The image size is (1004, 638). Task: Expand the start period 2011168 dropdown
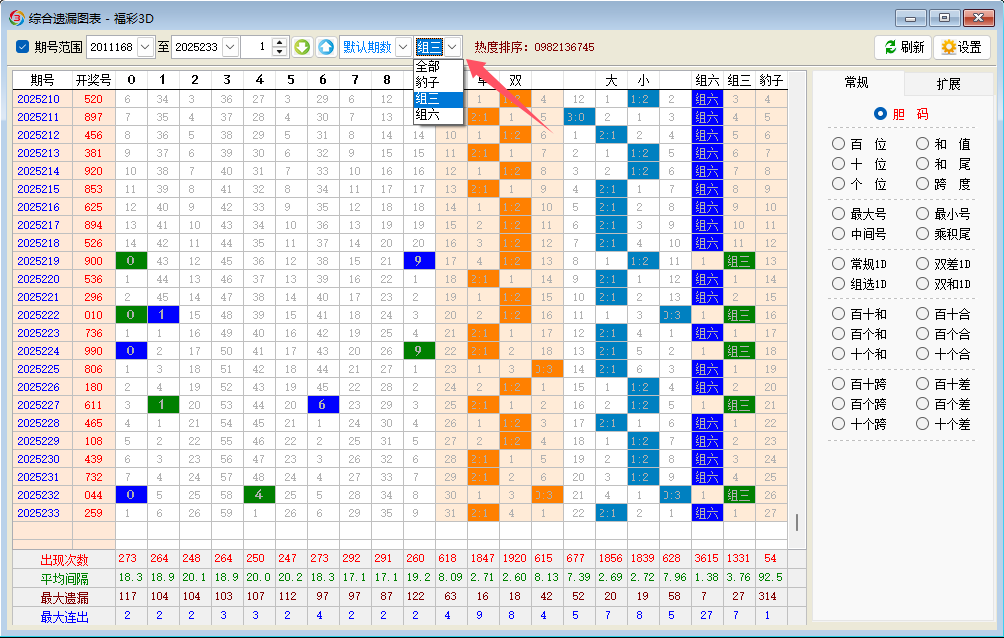[146, 47]
